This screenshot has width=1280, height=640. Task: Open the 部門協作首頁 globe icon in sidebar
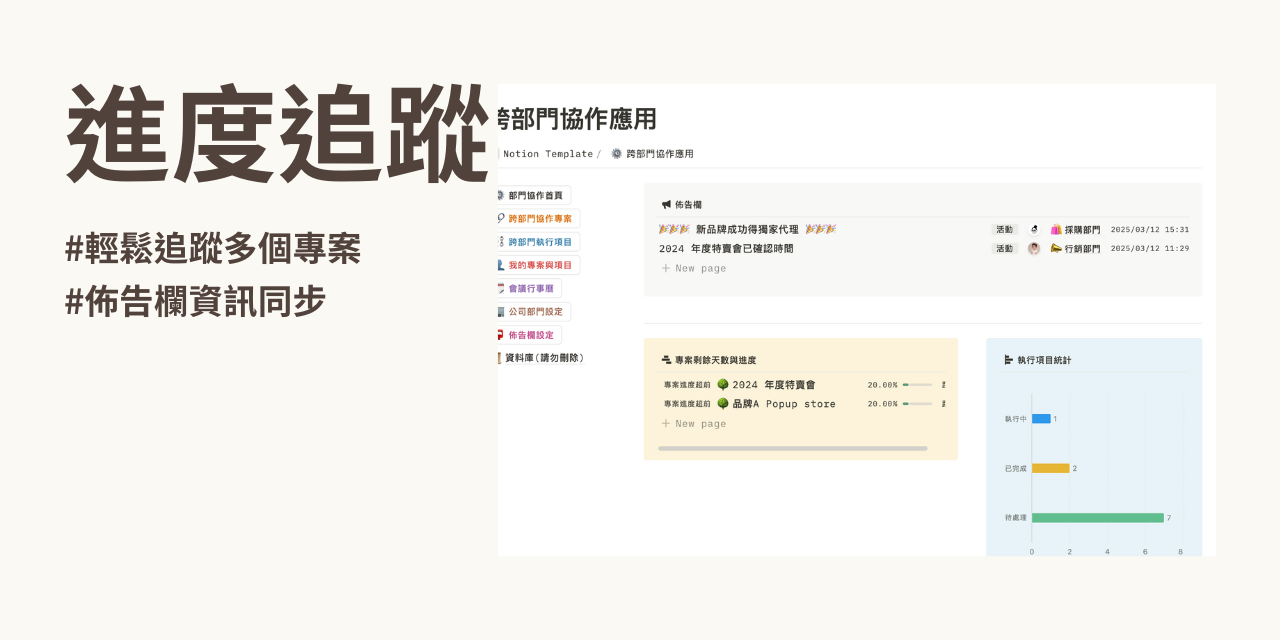coord(499,194)
